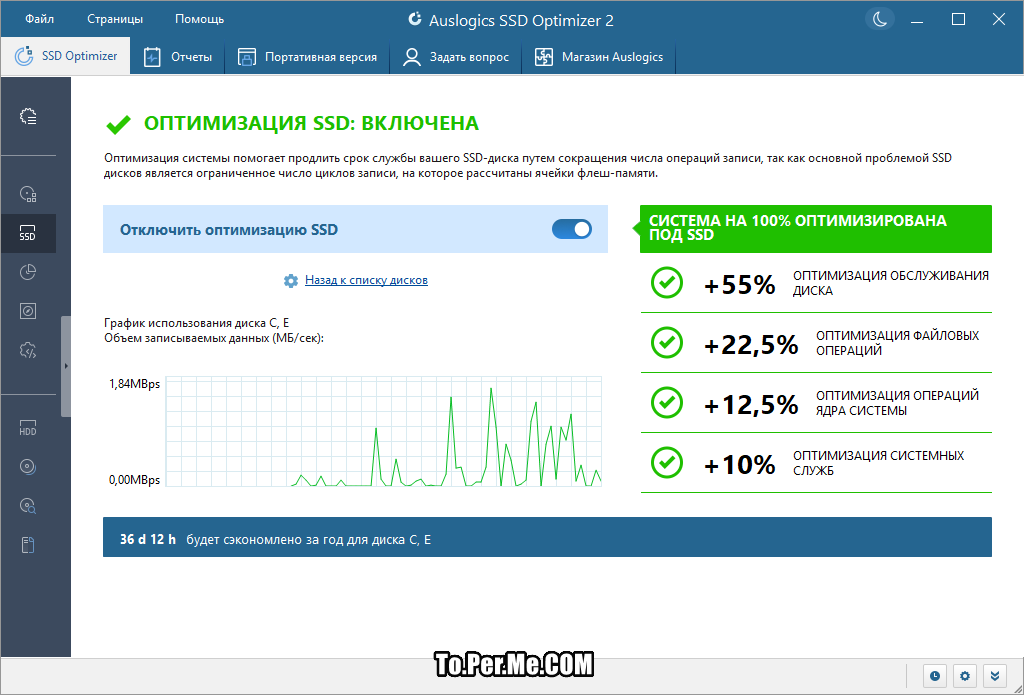
Task: Click the Оптимизация обслуживания диска label
Action: (x=891, y=283)
